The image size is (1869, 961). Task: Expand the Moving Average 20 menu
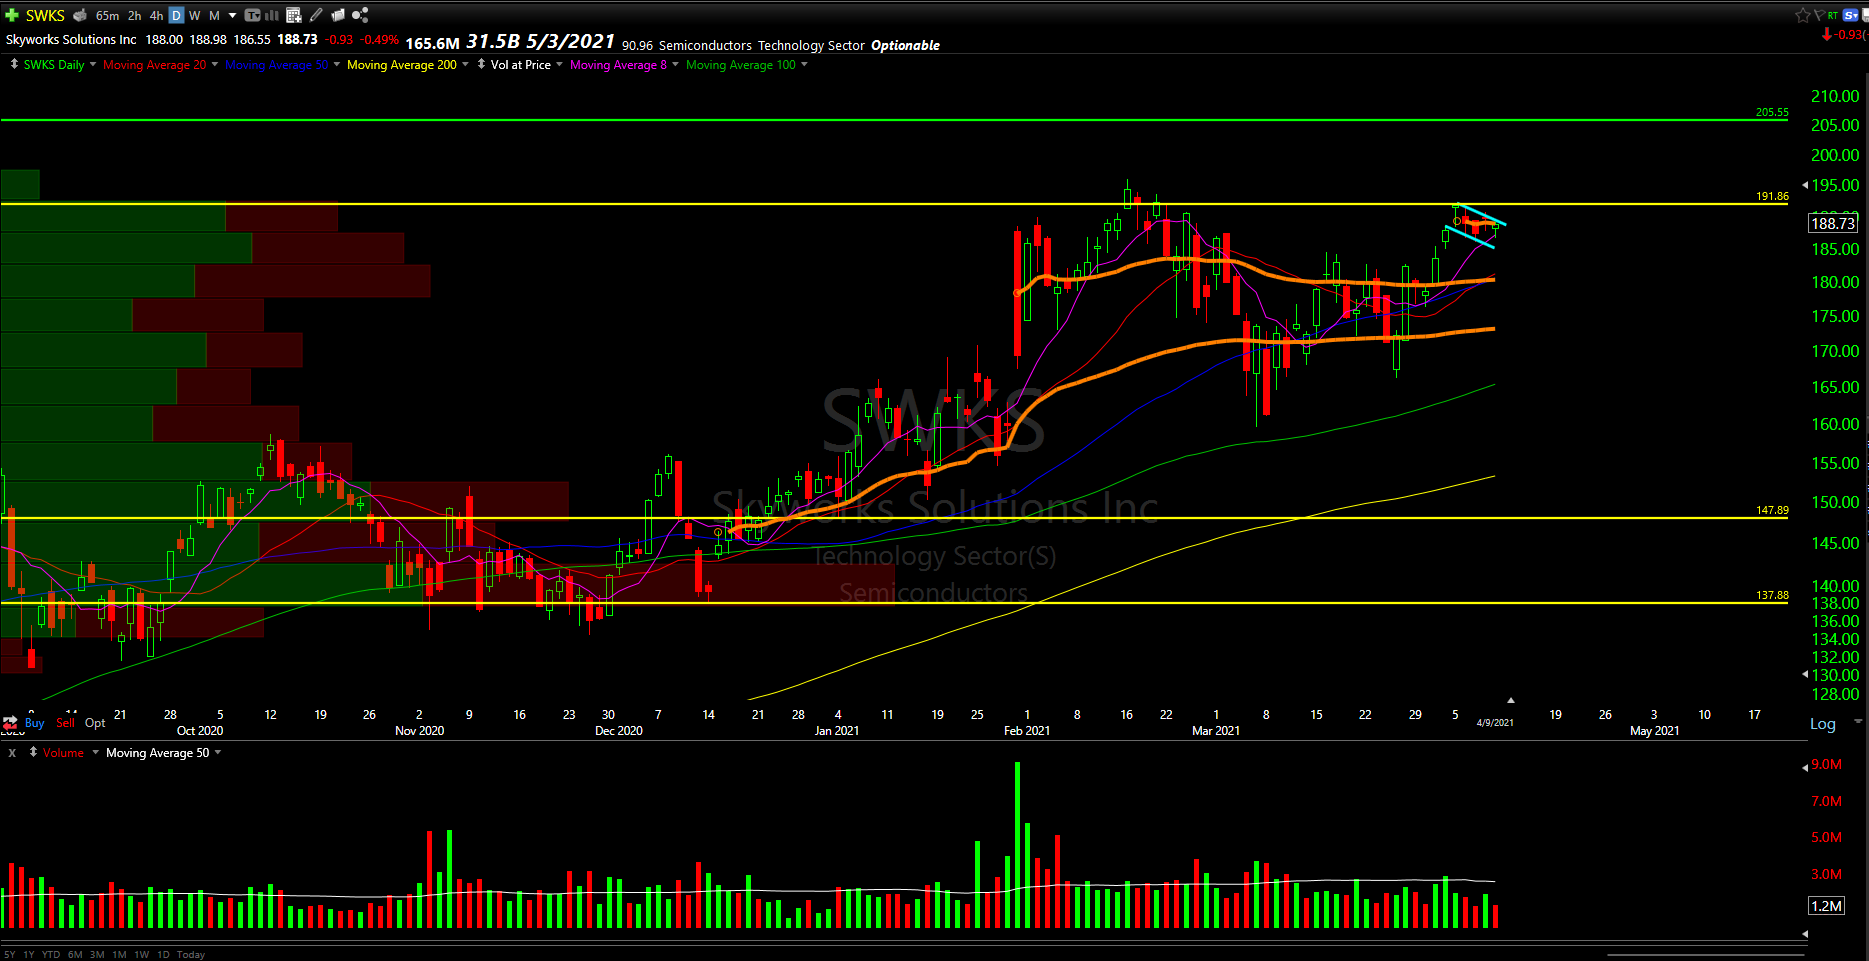(214, 64)
